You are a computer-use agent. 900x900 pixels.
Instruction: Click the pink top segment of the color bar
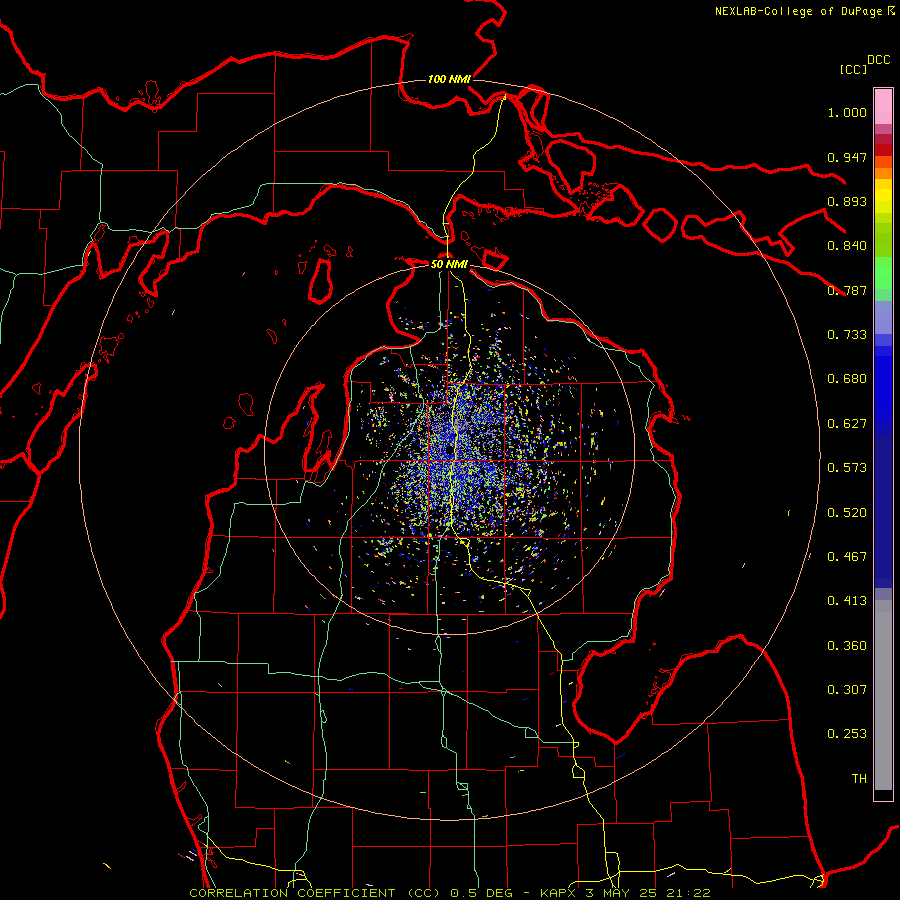(x=883, y=106)
